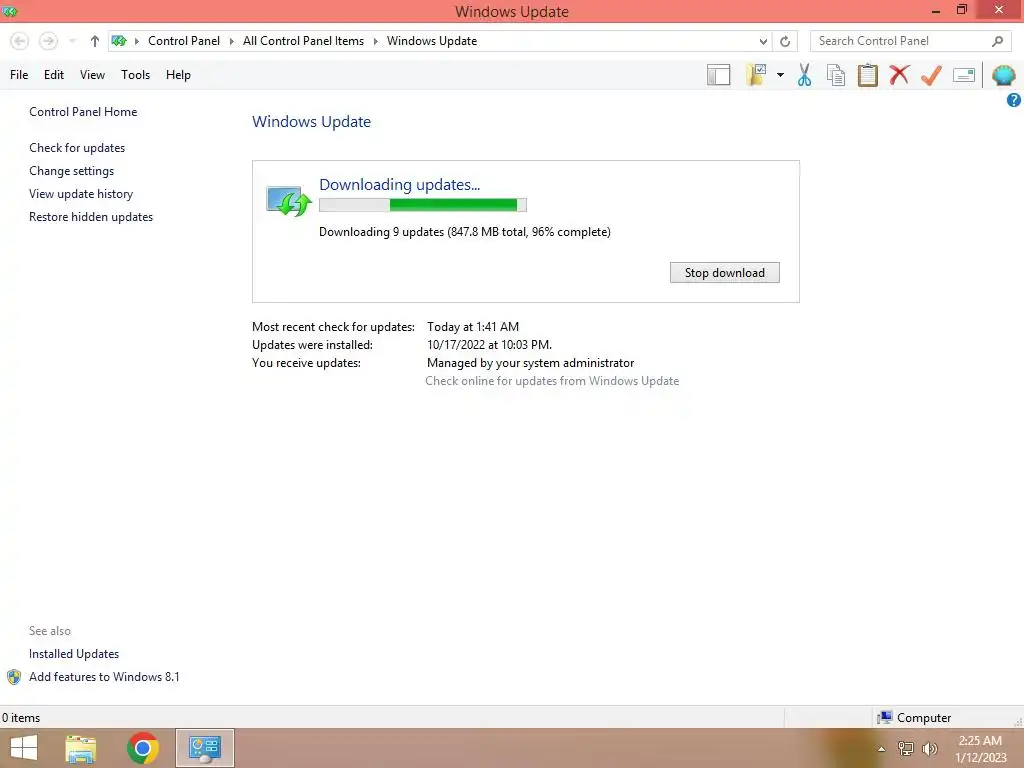The width and height of the screenshot is (1024, 768).
Task: Click the network tray icon
Action: pos(905,749)
